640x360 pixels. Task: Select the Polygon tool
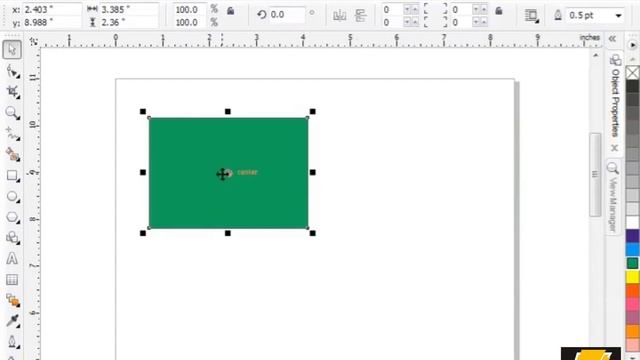(x=12, y=217)
